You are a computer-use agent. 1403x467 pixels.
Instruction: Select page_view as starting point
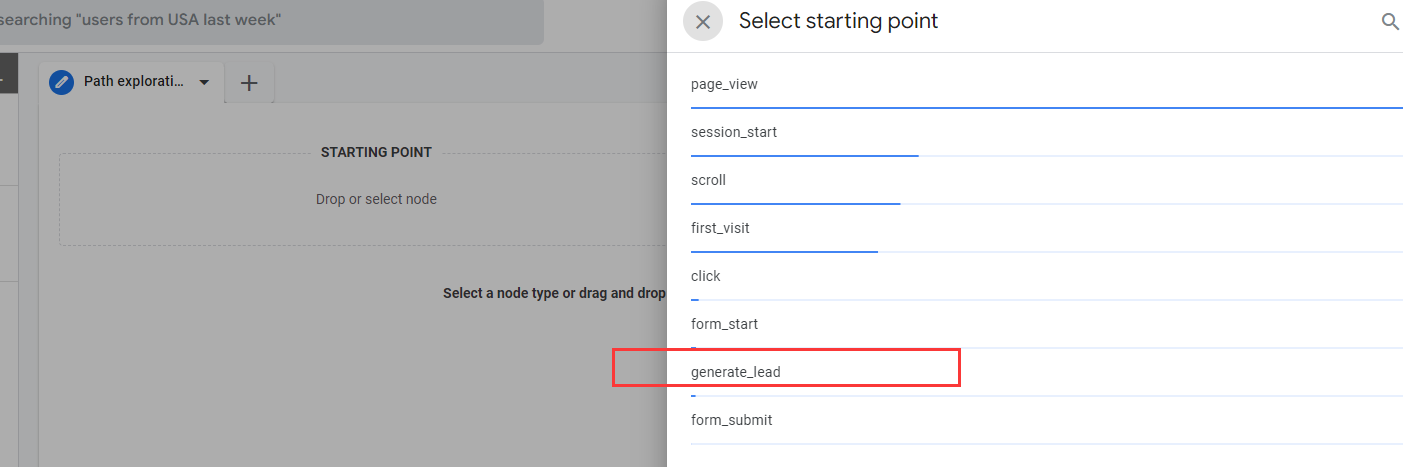tap(724, 84)
